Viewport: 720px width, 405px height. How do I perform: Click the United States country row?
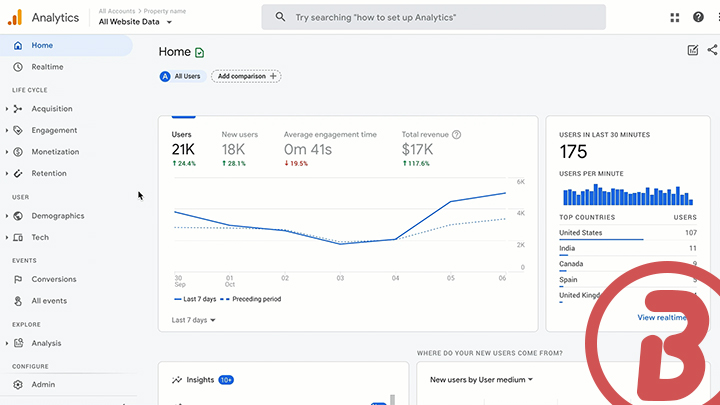coord(628,233)
